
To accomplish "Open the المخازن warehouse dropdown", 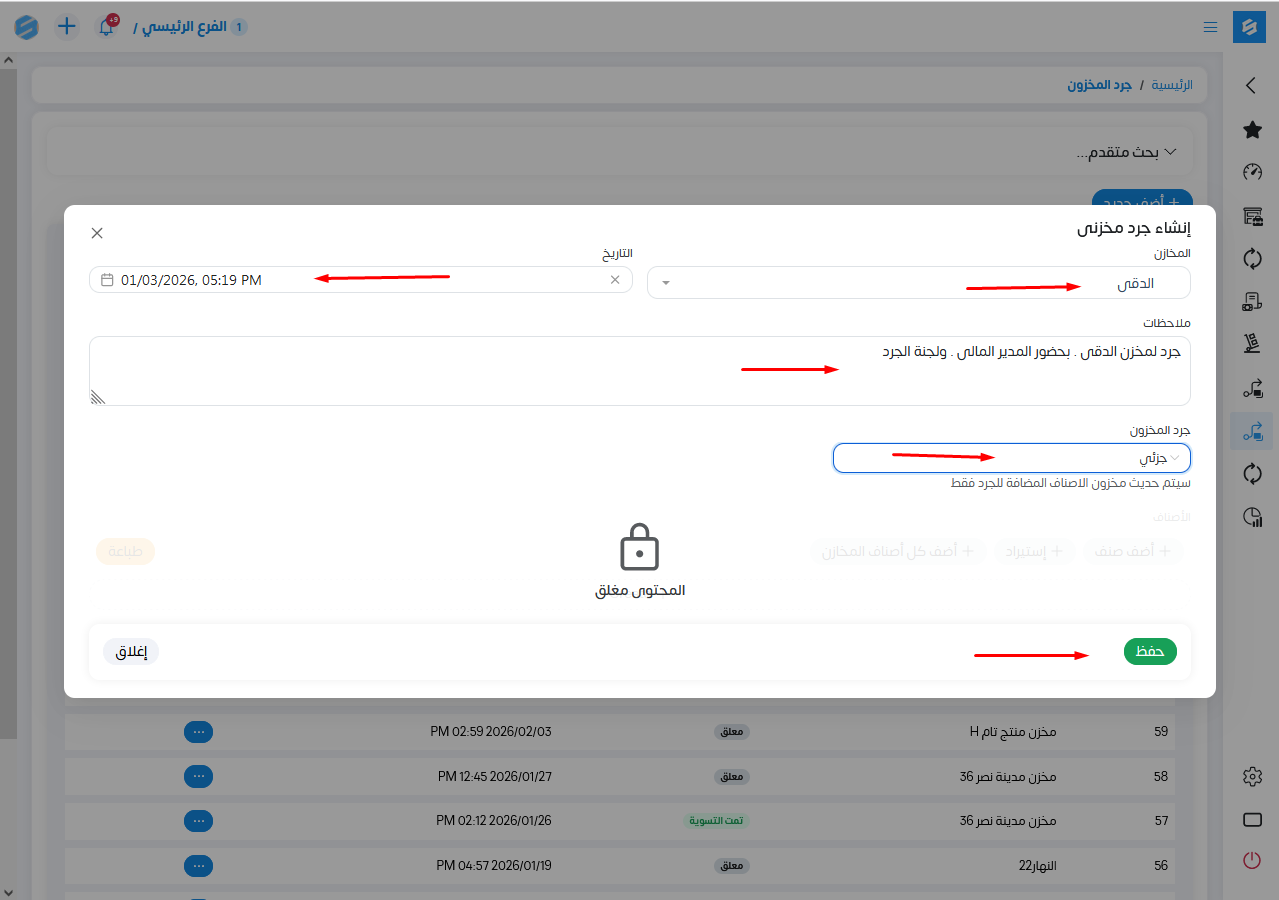I will (x=918, y=283).
